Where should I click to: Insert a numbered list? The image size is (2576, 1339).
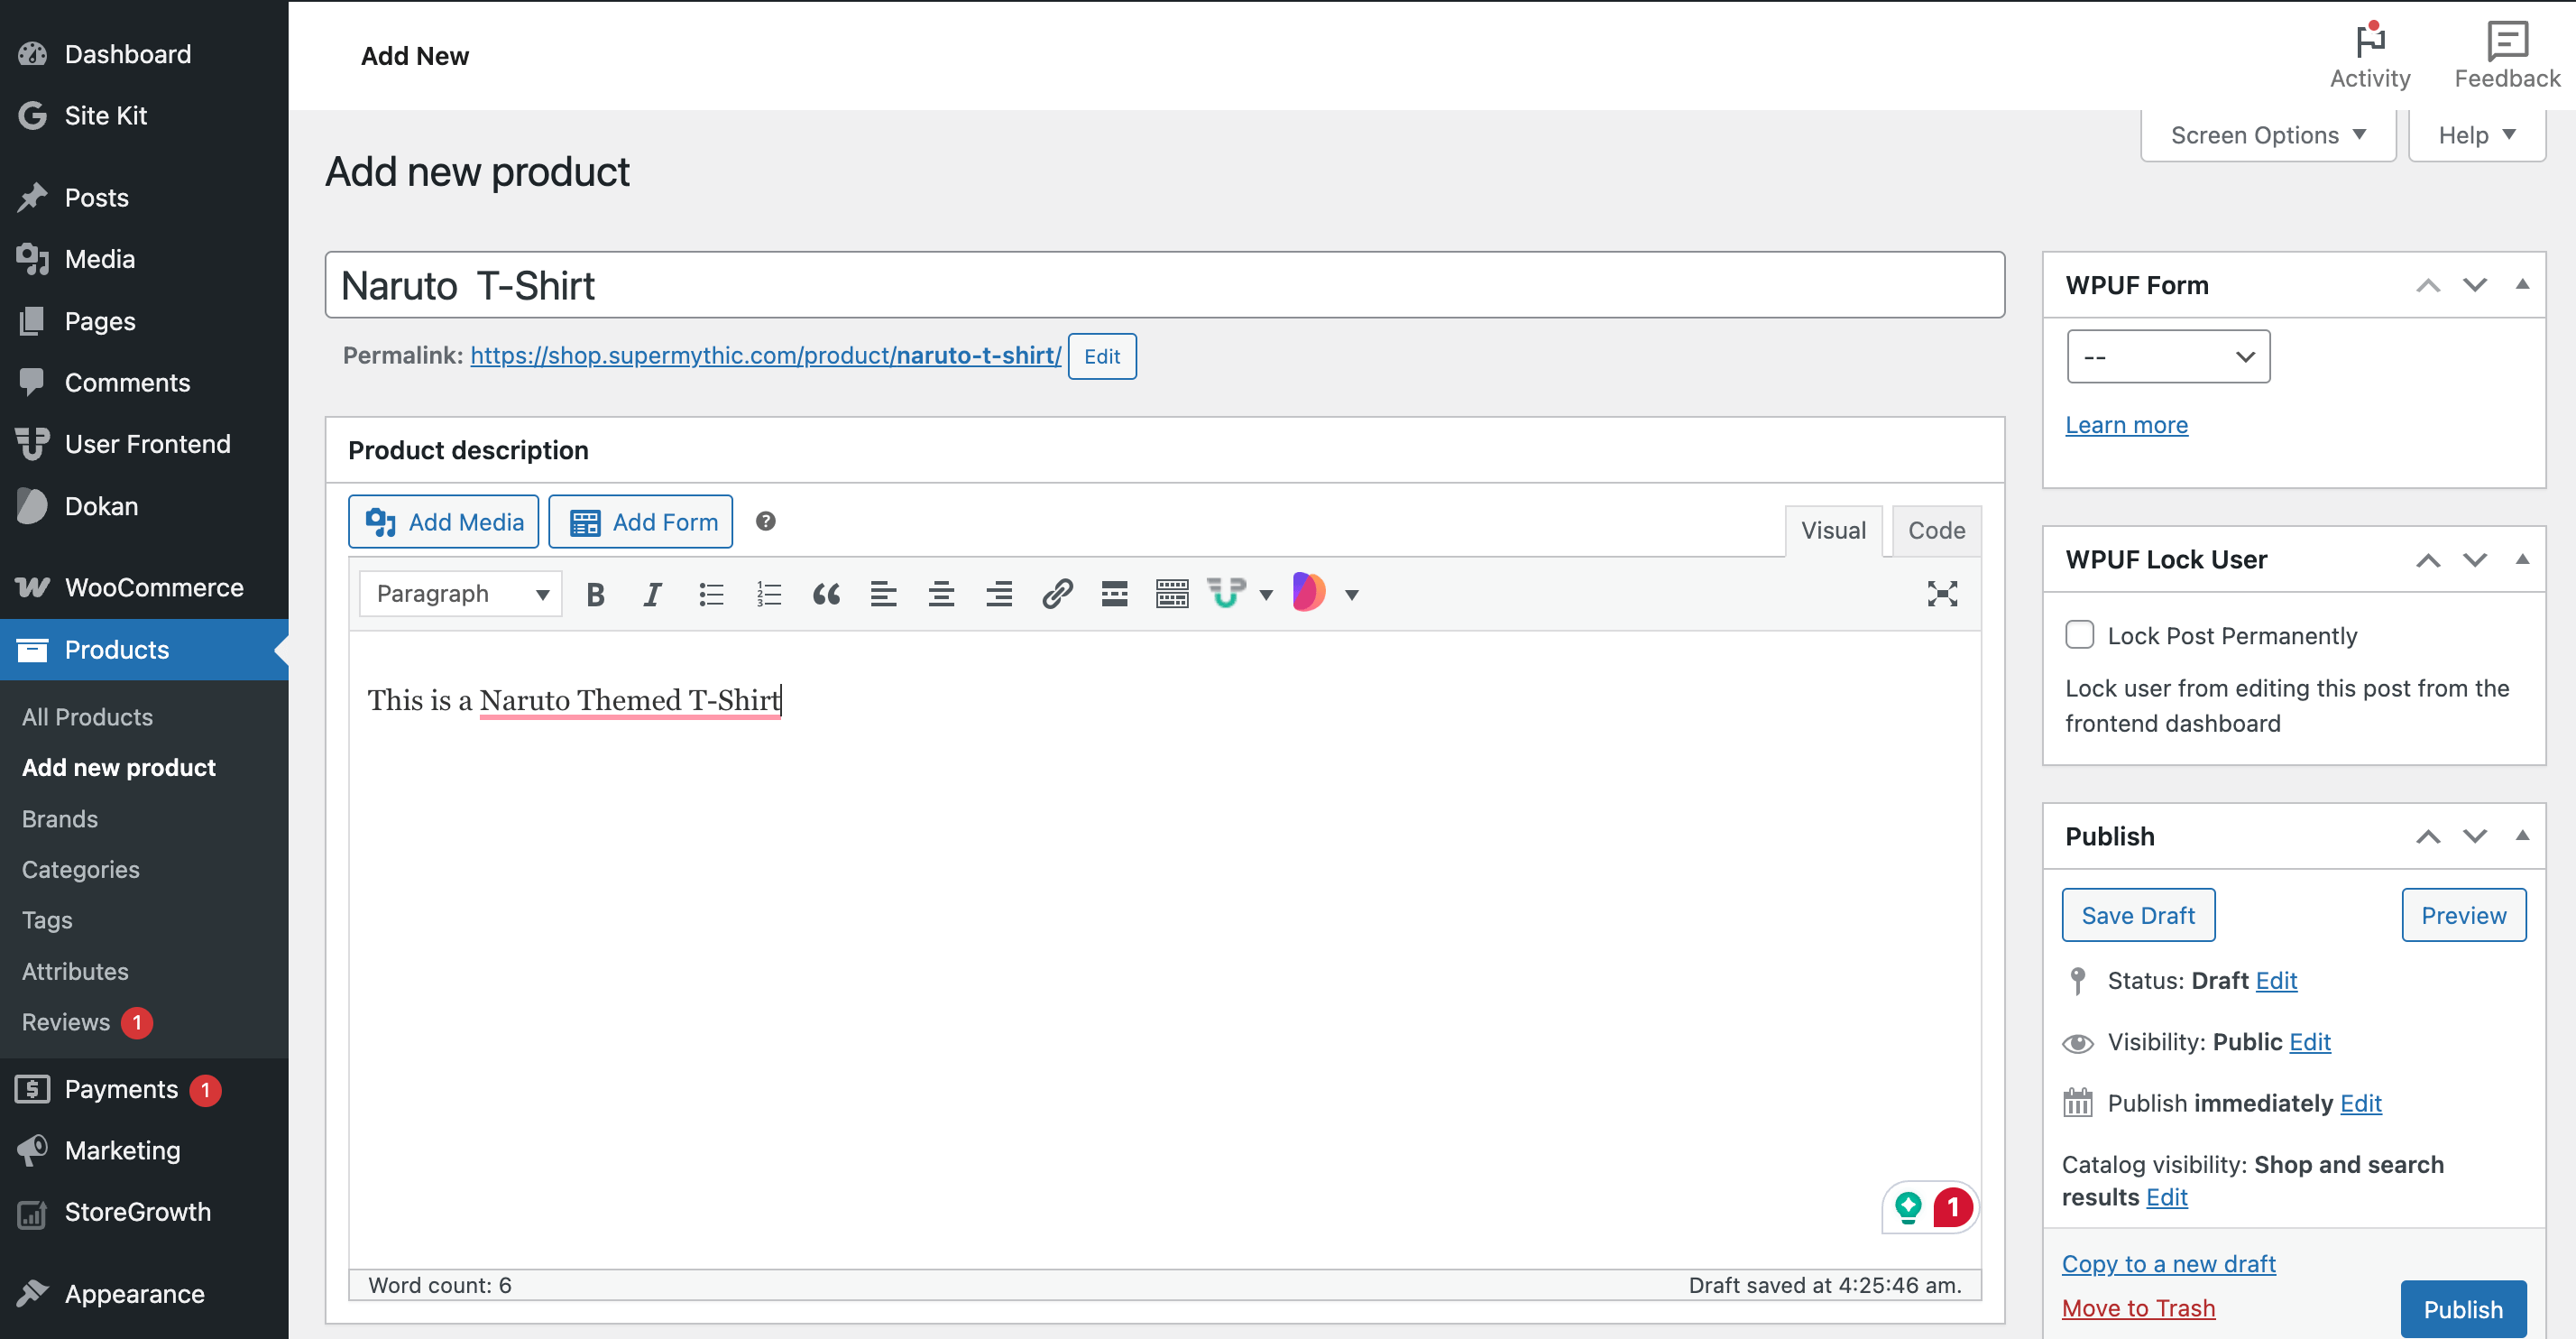pos(768,594)
